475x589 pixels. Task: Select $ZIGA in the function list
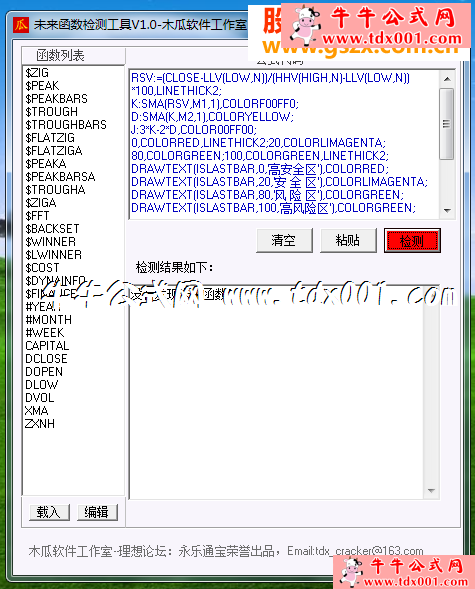point(41,202)
